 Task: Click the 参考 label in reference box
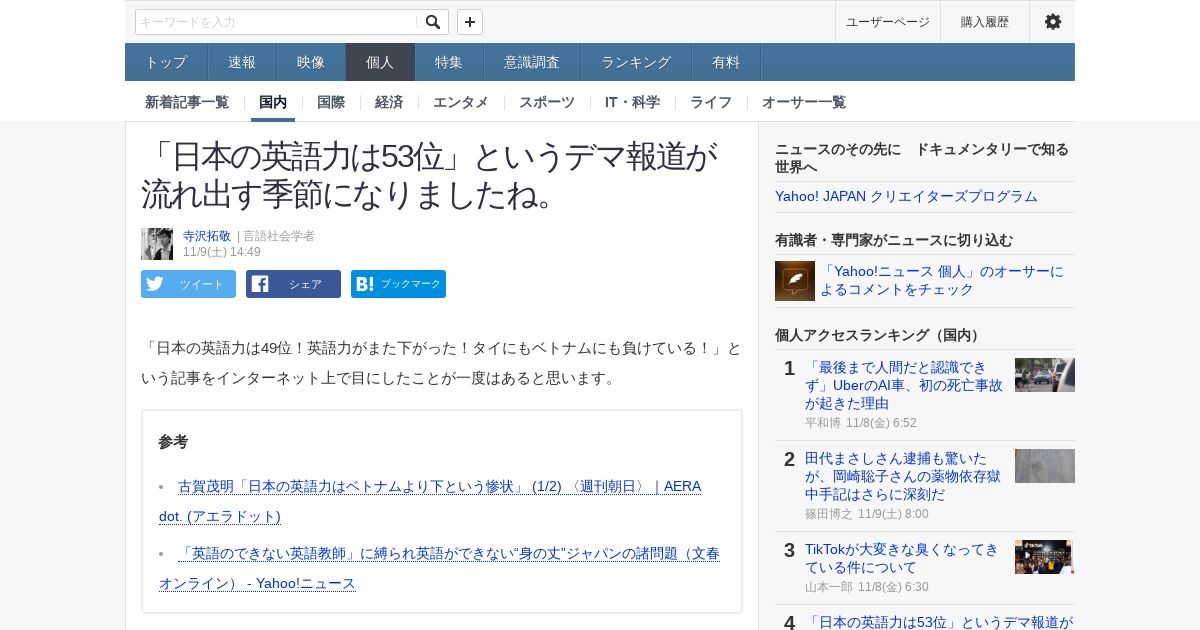(x=173, y=441)
